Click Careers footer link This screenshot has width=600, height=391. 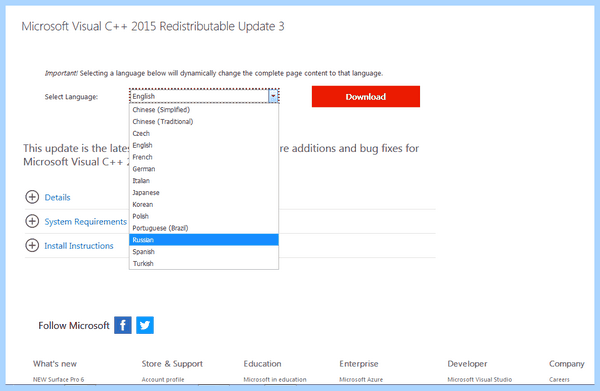click(559, 380)
